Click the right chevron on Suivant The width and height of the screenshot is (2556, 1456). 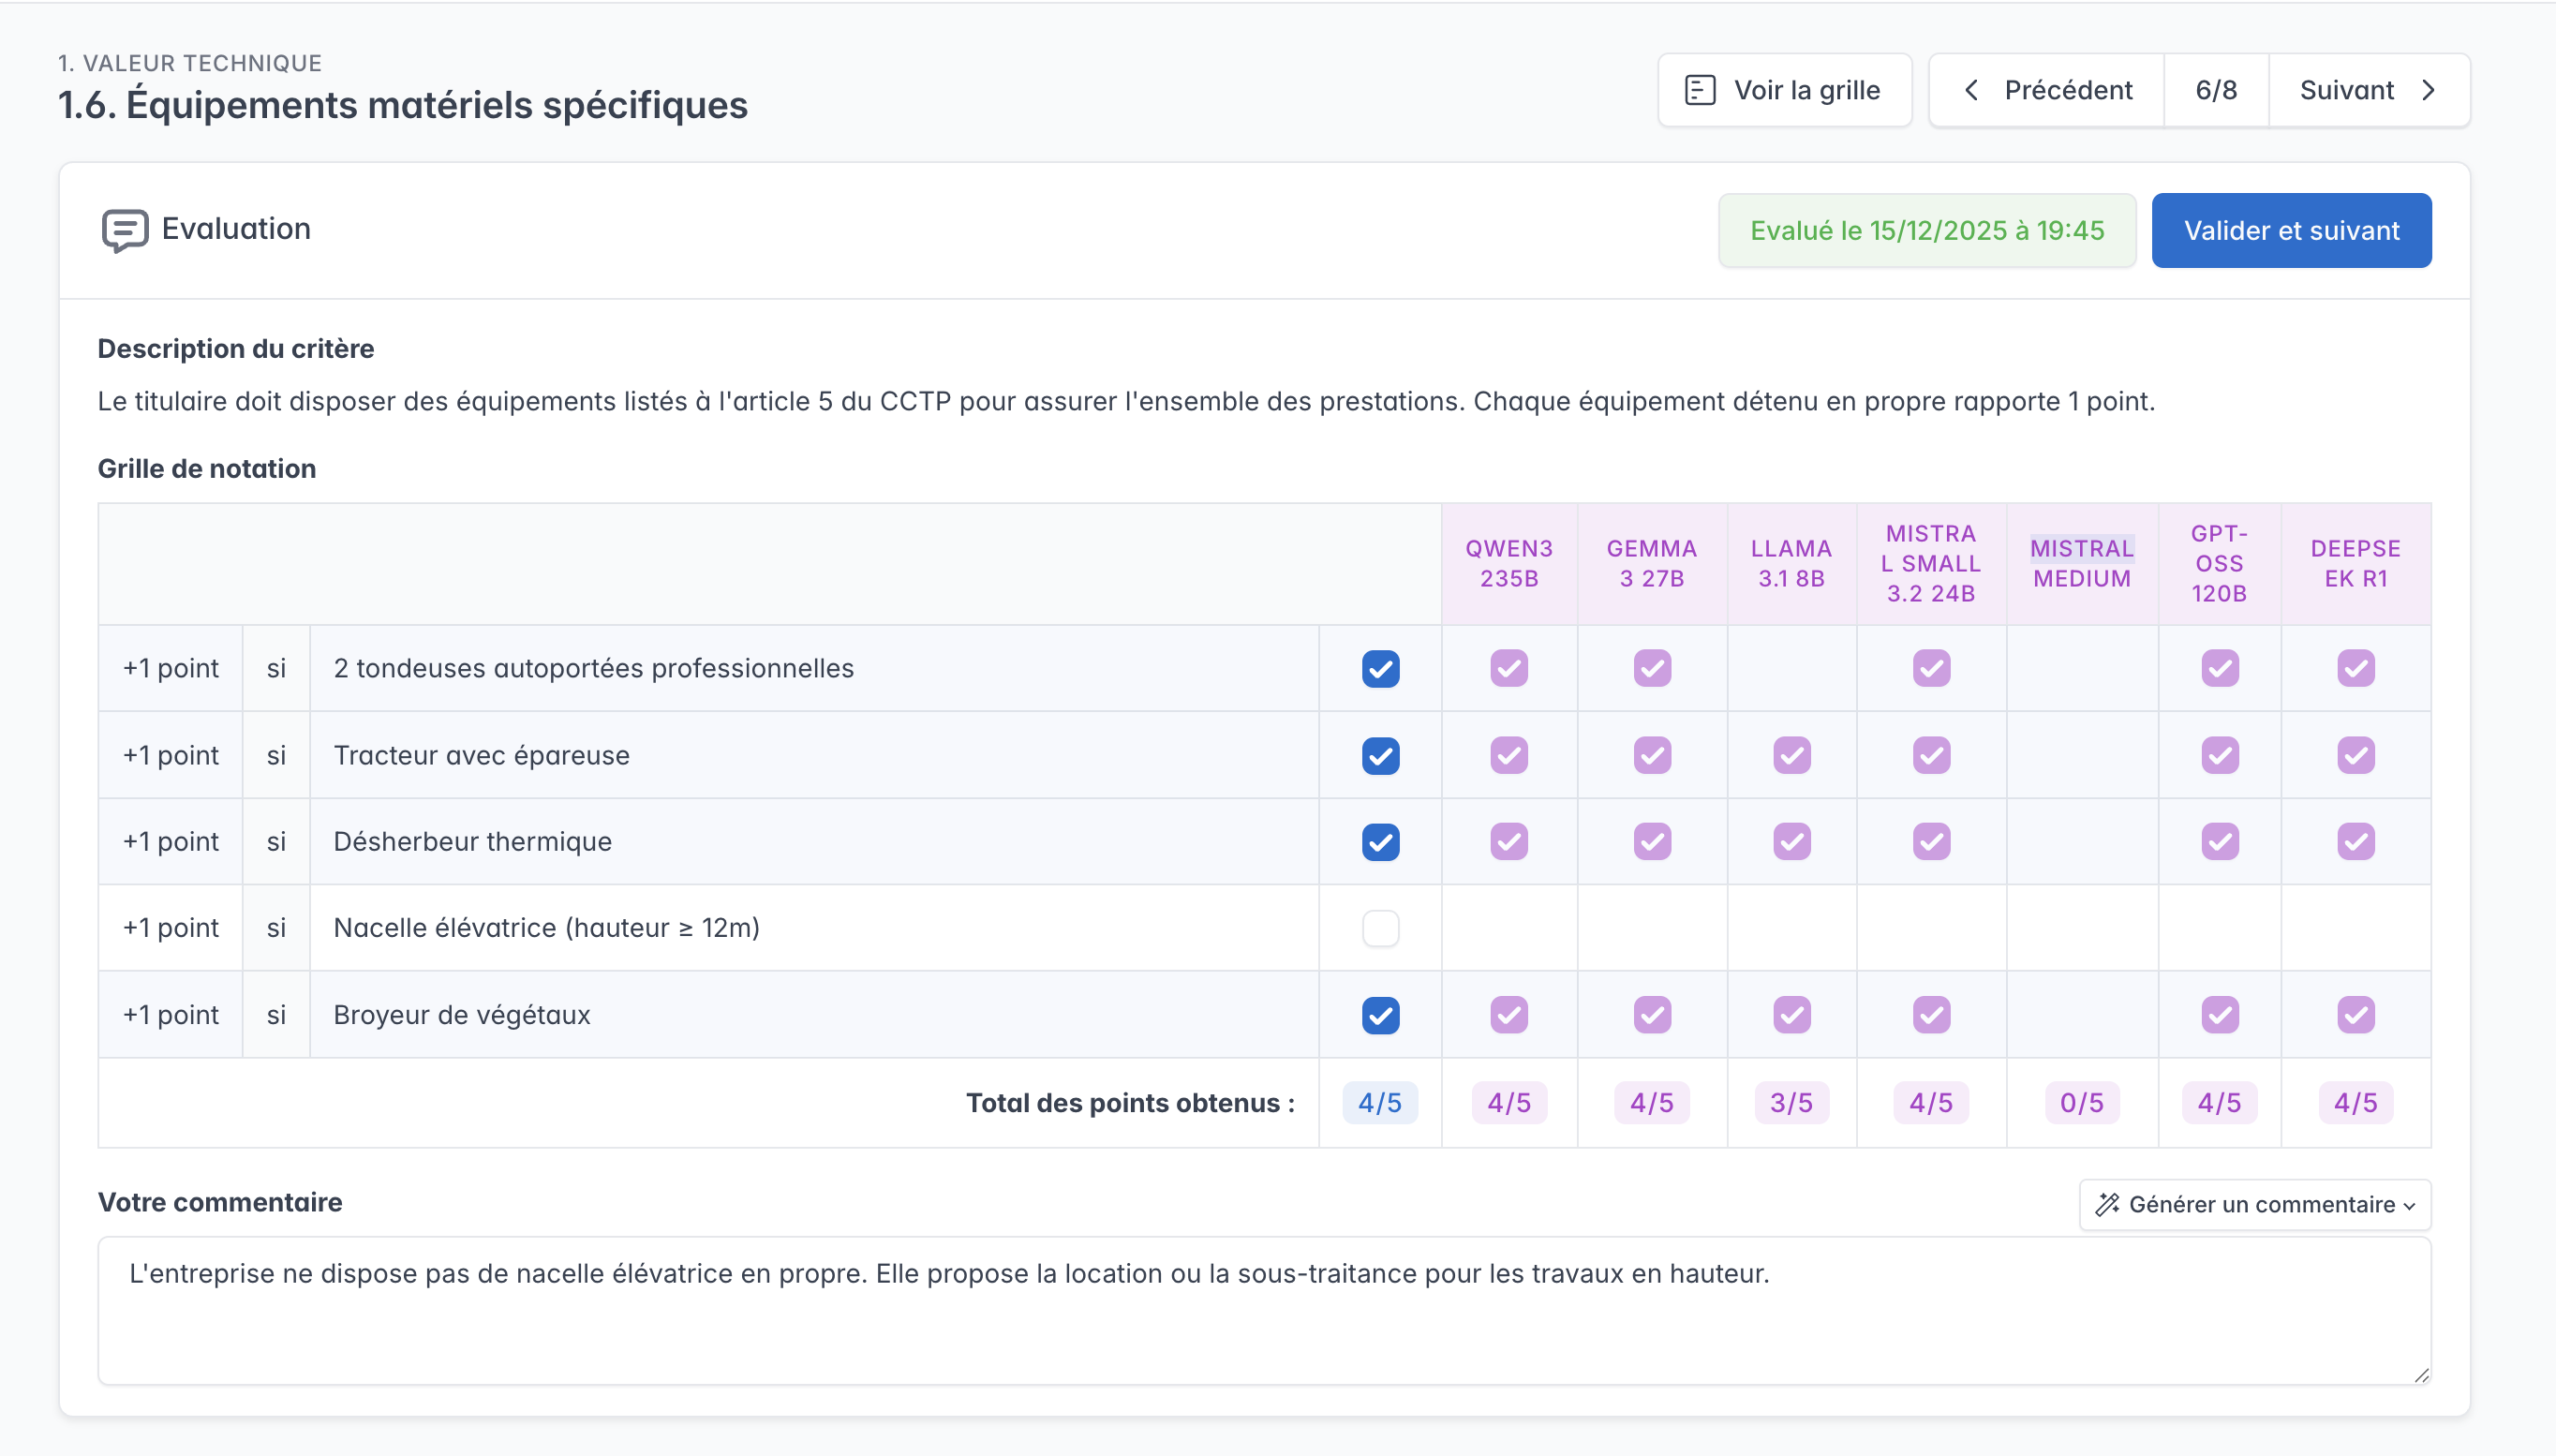tap(2429, 90)
